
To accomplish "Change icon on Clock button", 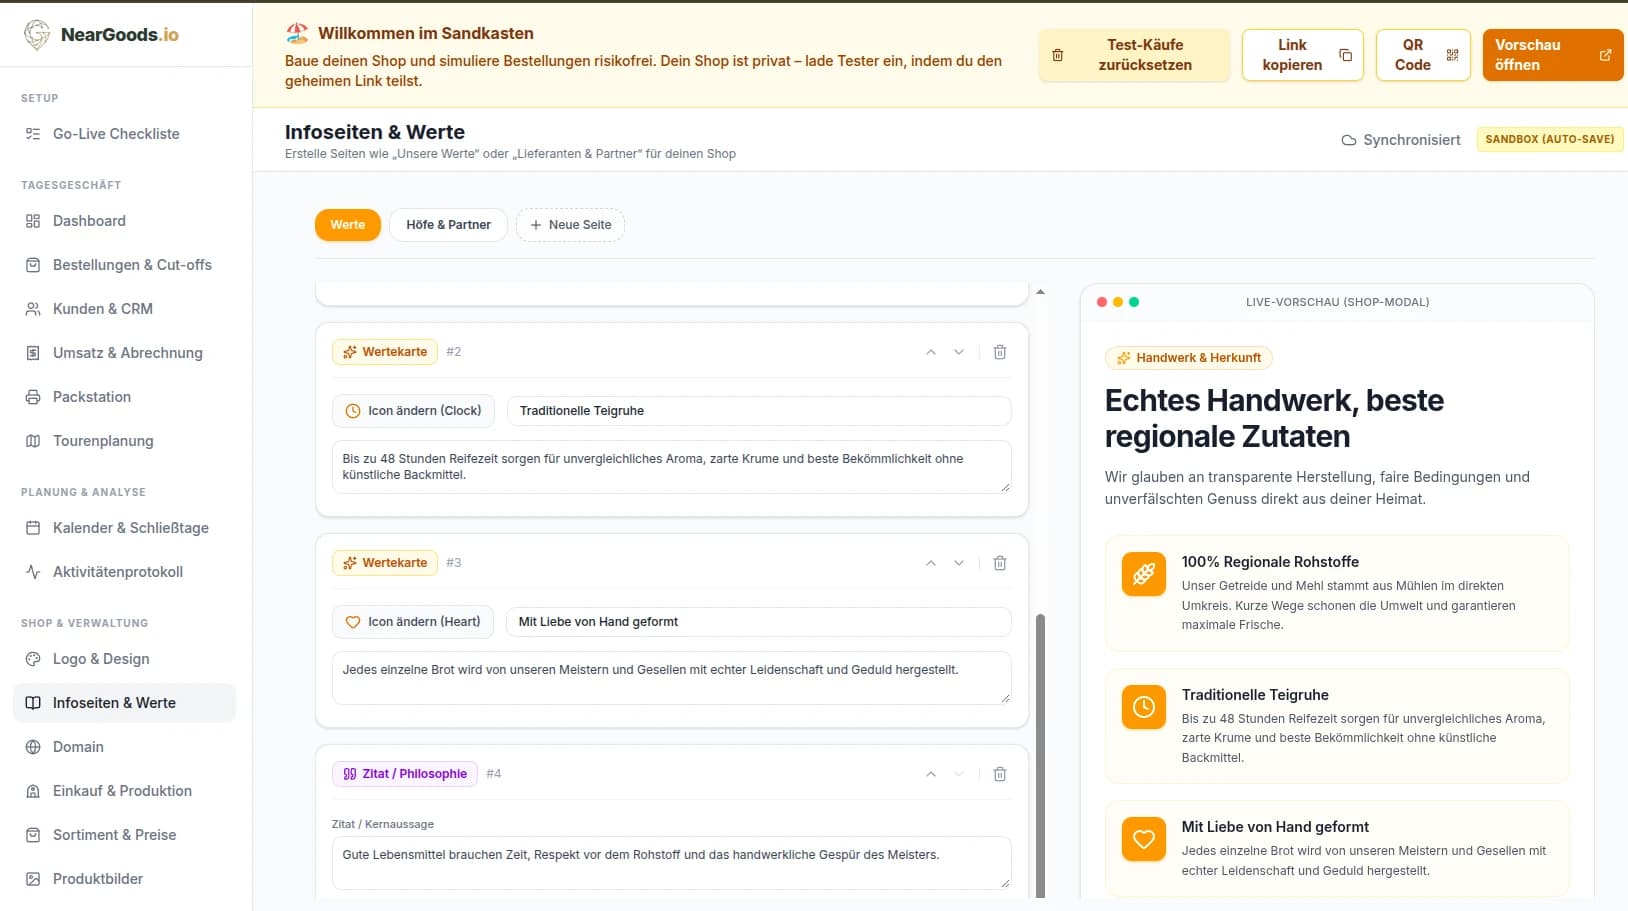I will click(x=413, y=411).
